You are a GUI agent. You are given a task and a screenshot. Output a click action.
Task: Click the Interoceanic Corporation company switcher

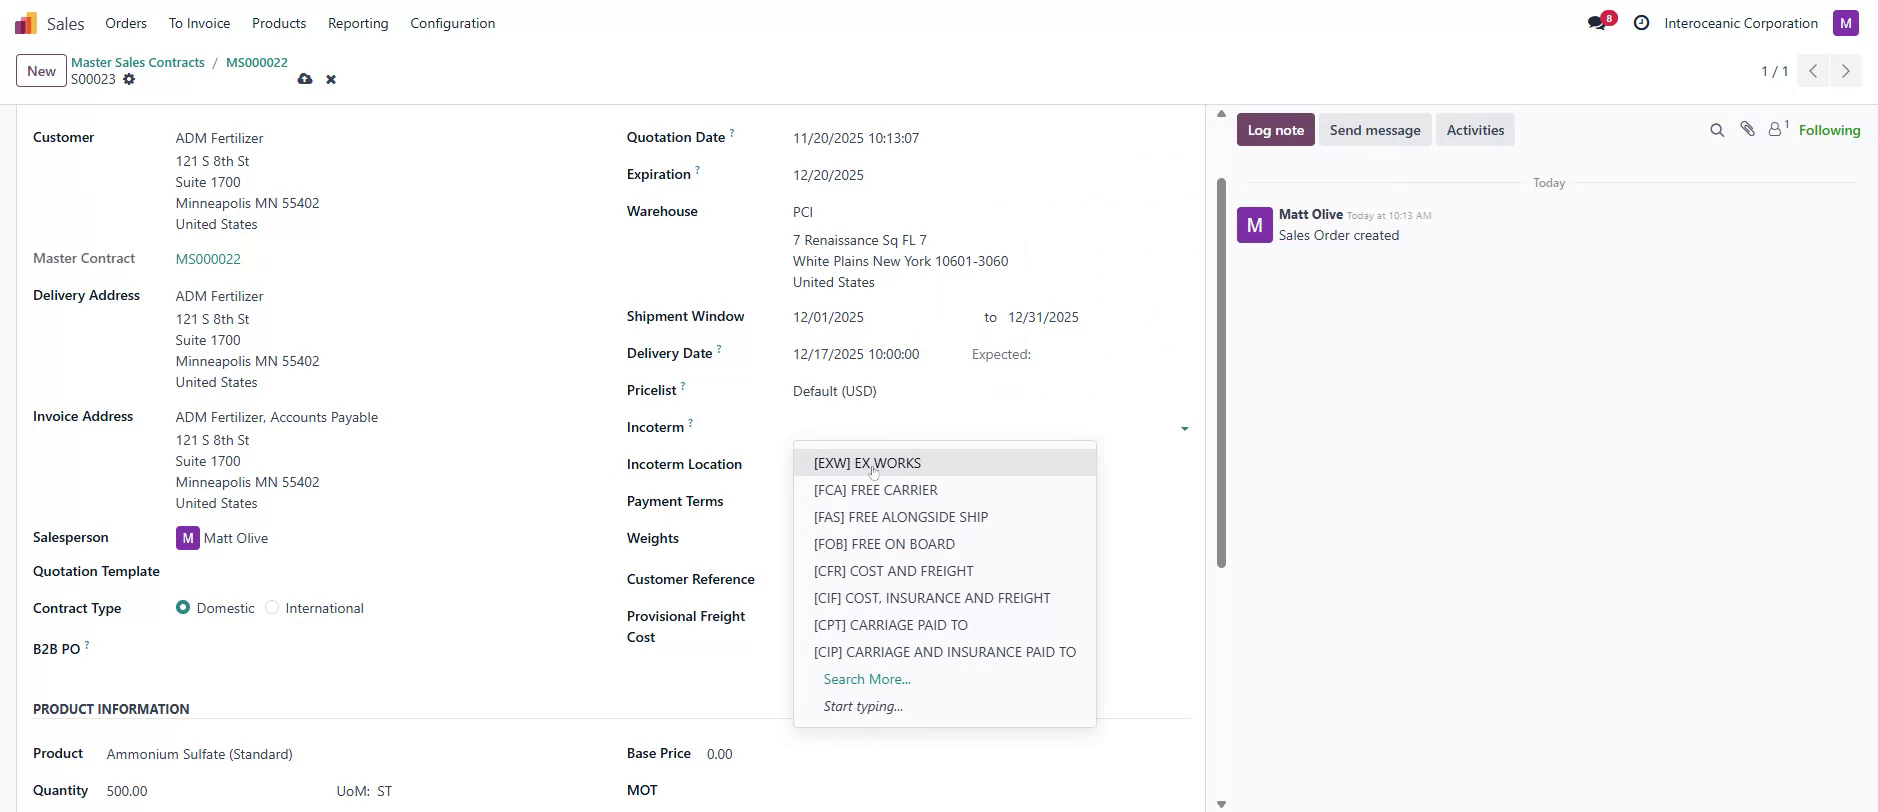[x=1741, y=23]
